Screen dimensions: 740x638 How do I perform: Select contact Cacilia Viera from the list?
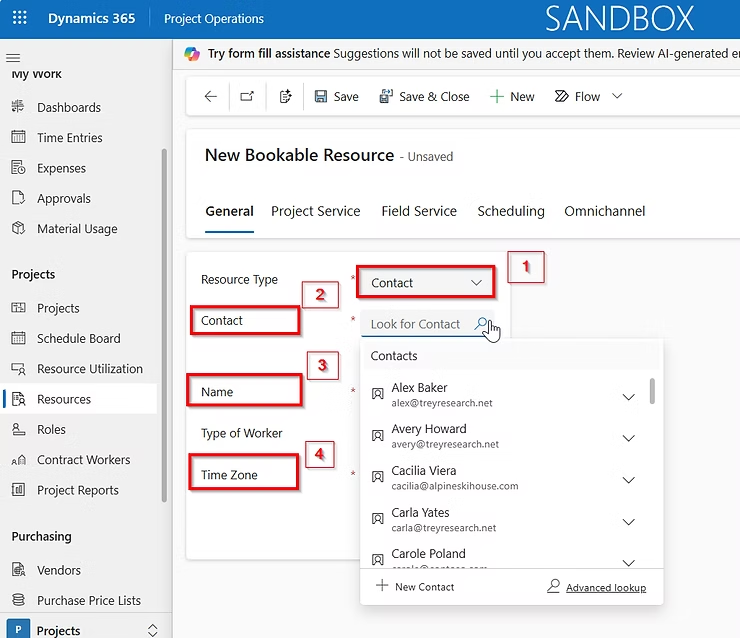505,478
